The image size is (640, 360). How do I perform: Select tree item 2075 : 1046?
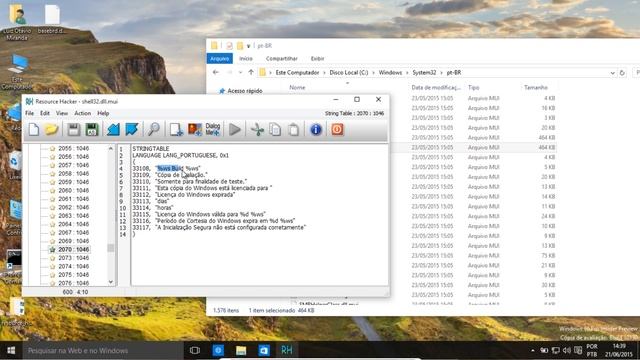[x=73, y=275]
